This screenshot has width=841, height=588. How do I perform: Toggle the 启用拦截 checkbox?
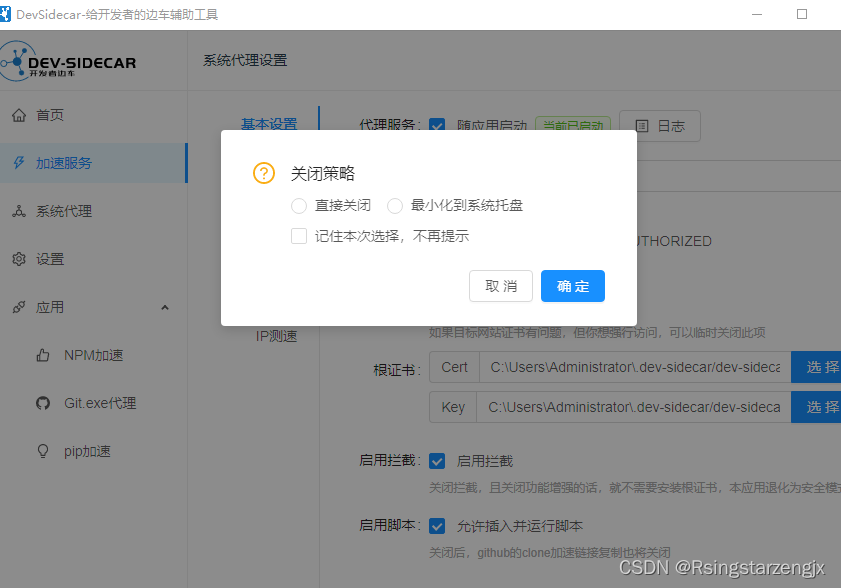[437, 461]
